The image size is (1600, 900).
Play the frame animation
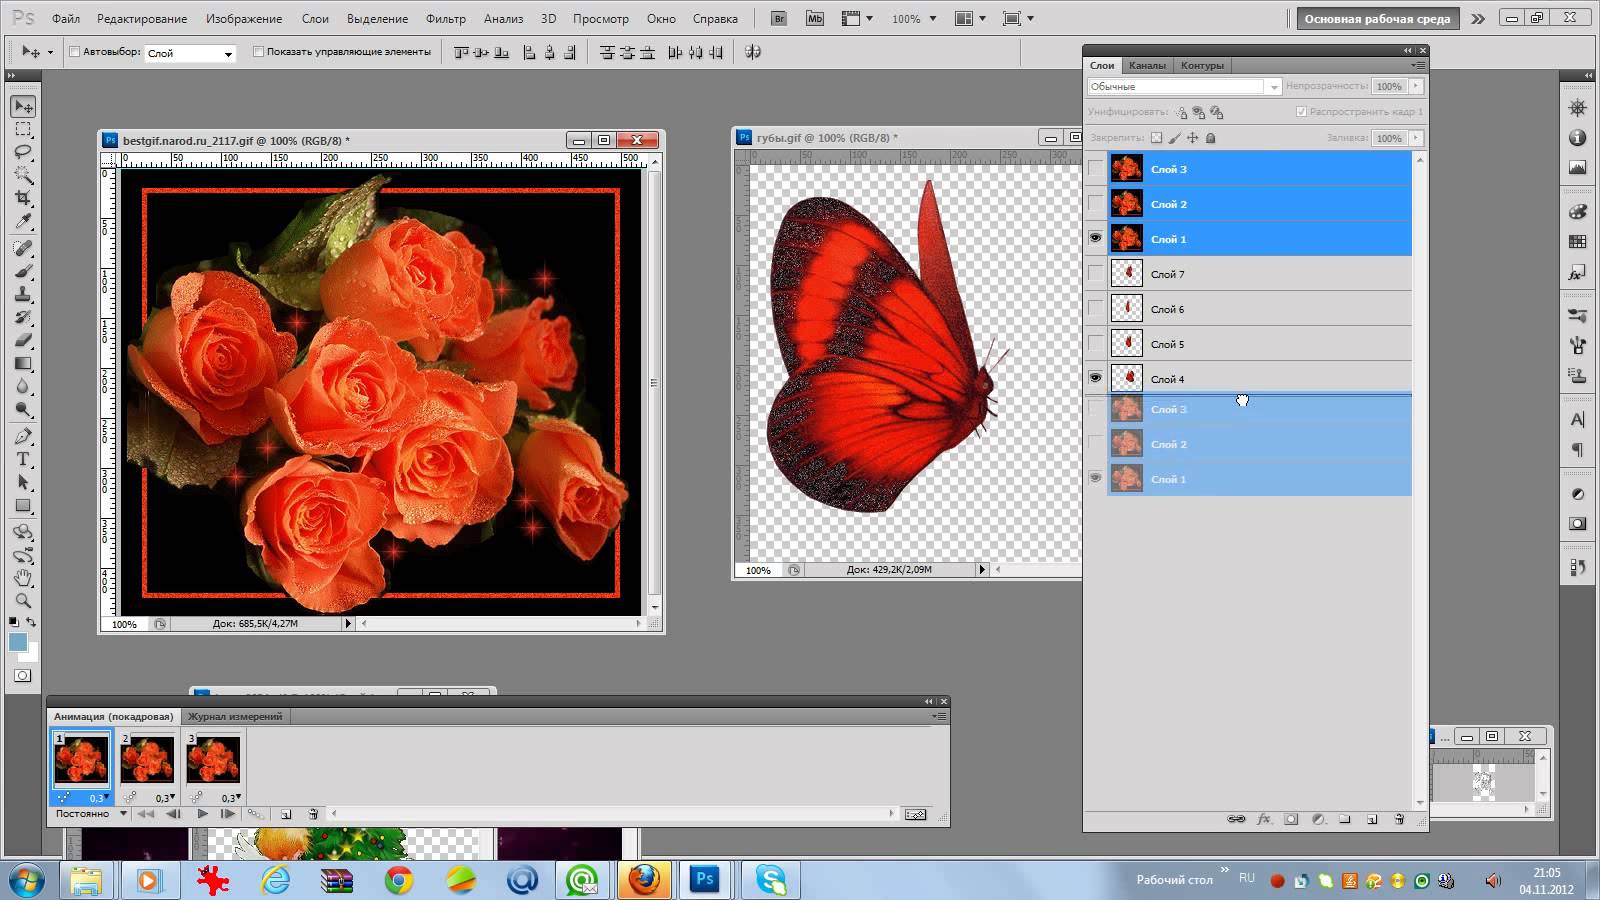tap(202, 814)
